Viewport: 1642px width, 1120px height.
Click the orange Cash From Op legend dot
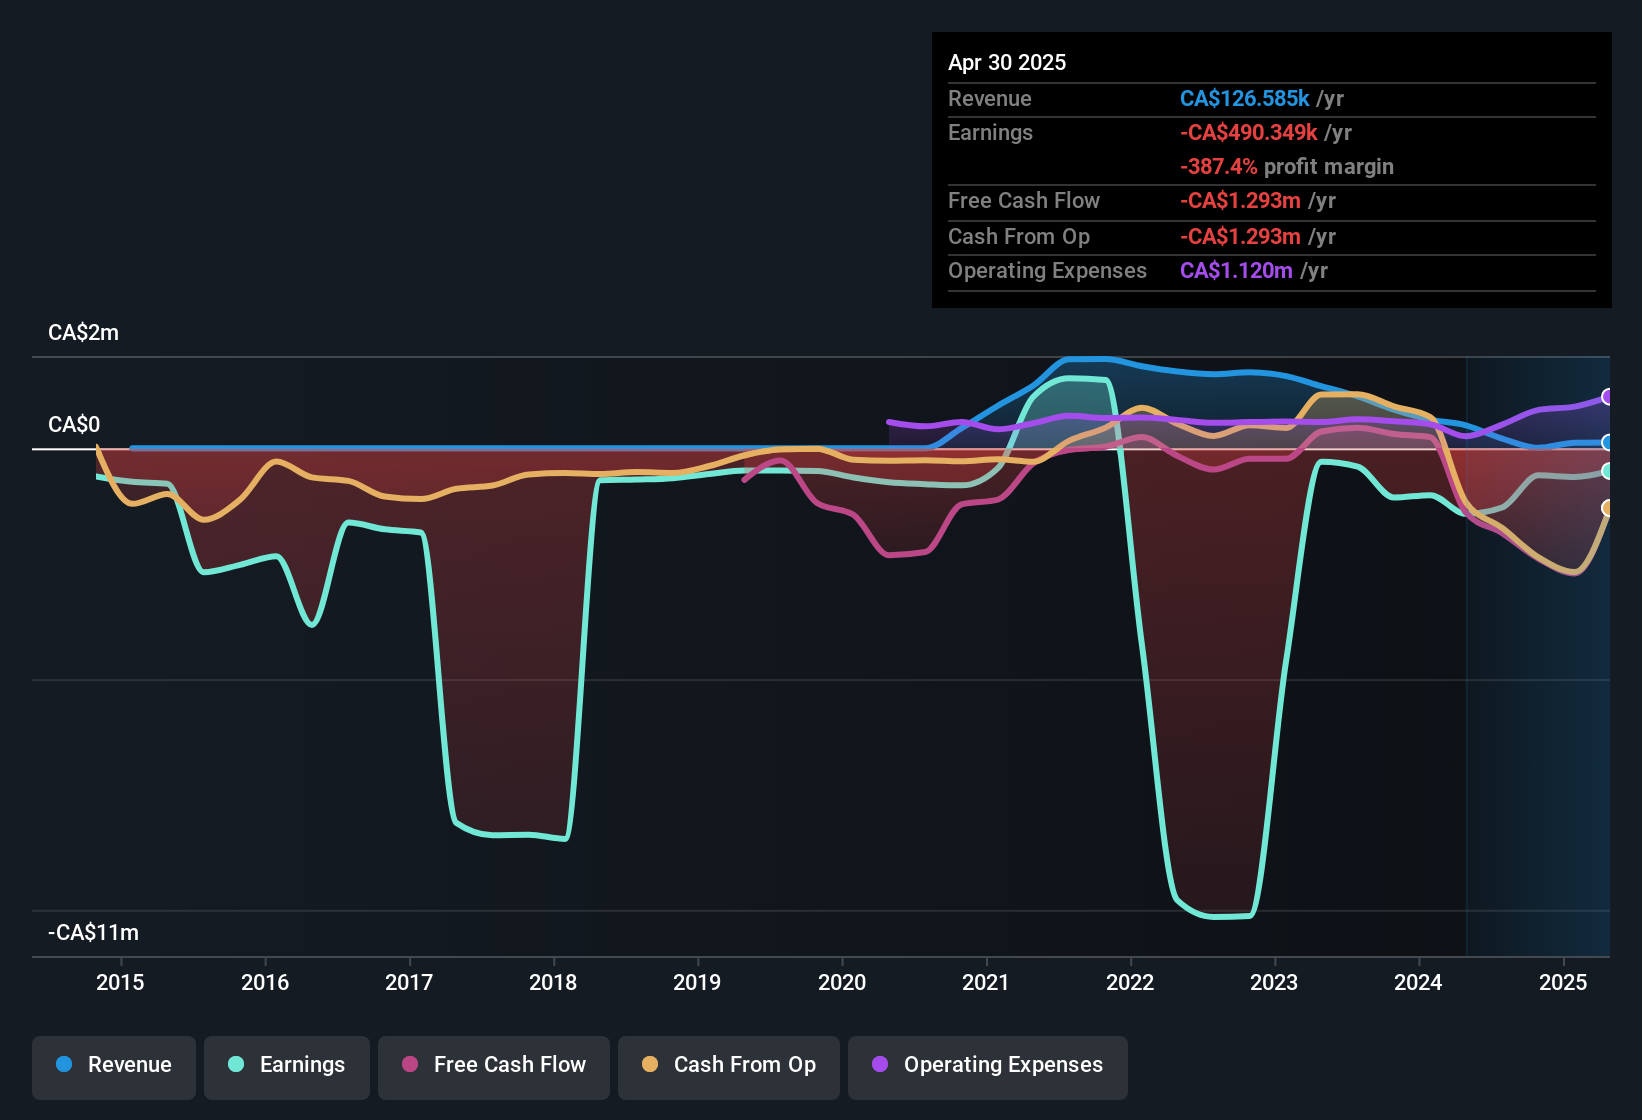pos(650,1066)
